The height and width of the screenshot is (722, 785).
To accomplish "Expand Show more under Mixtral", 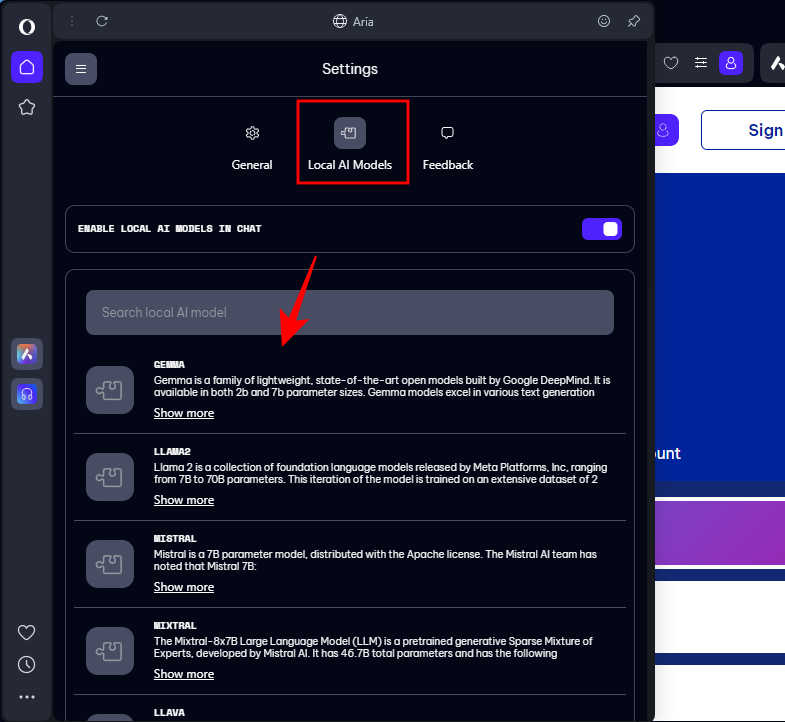I will tap(184, 674).
